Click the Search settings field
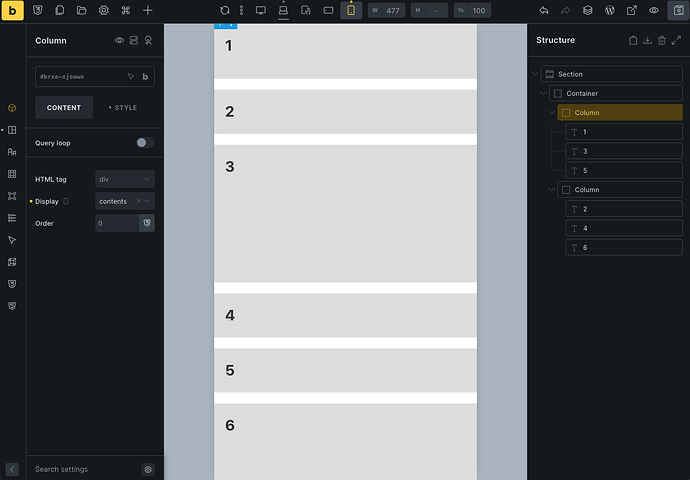 pos(86,469)
